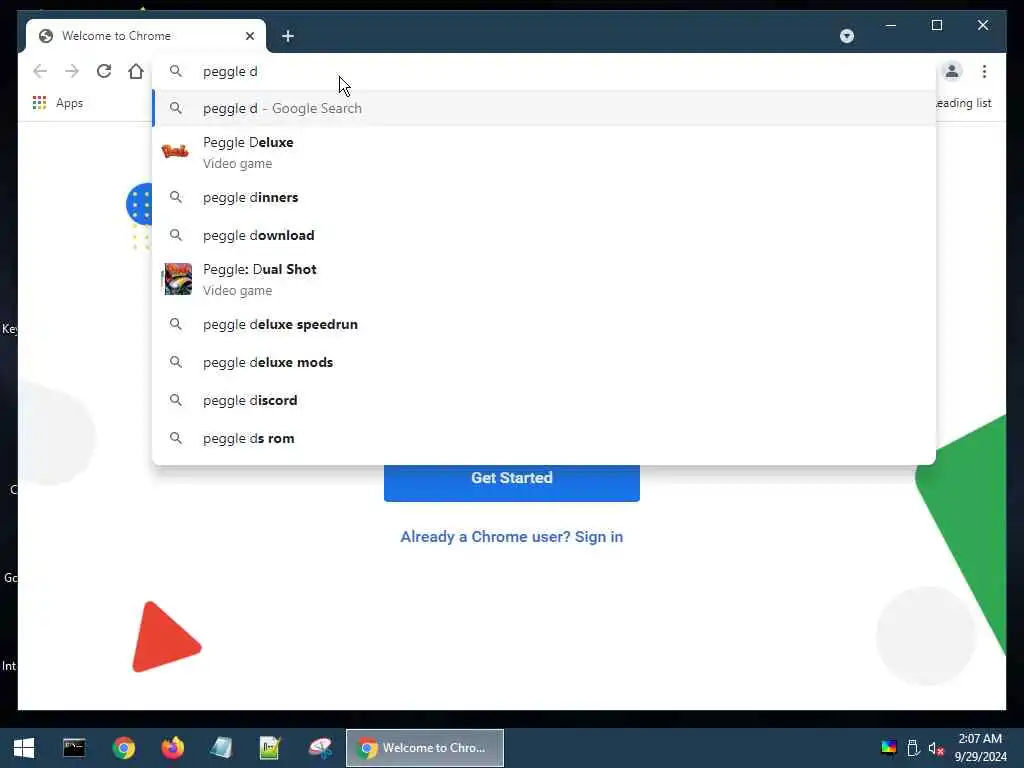The image size is (1024, 768).
Task: Select "peggle d - Google Search" suggestion
Action: pyautogui.click(x=544, y=108)
